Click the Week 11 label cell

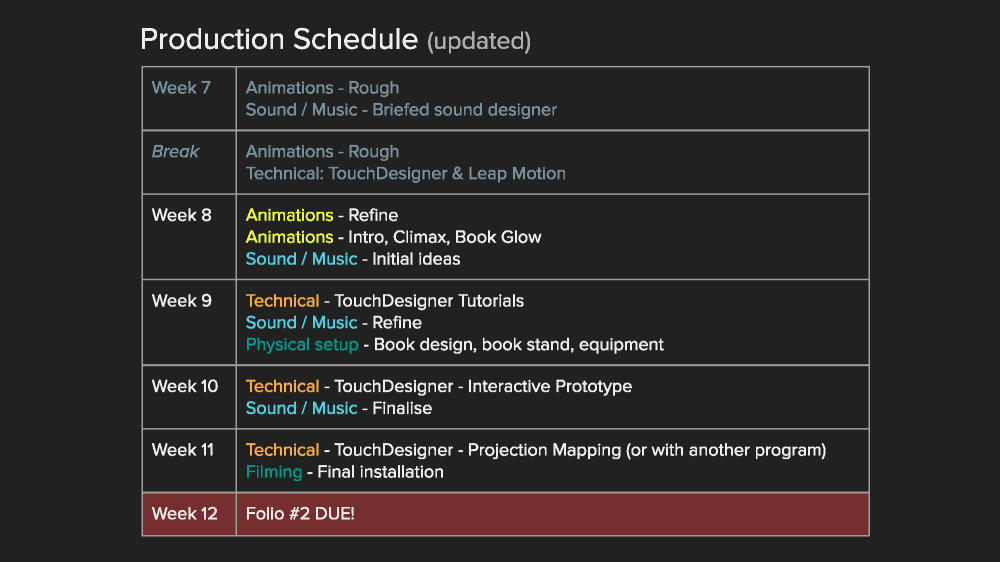point(189,461)
